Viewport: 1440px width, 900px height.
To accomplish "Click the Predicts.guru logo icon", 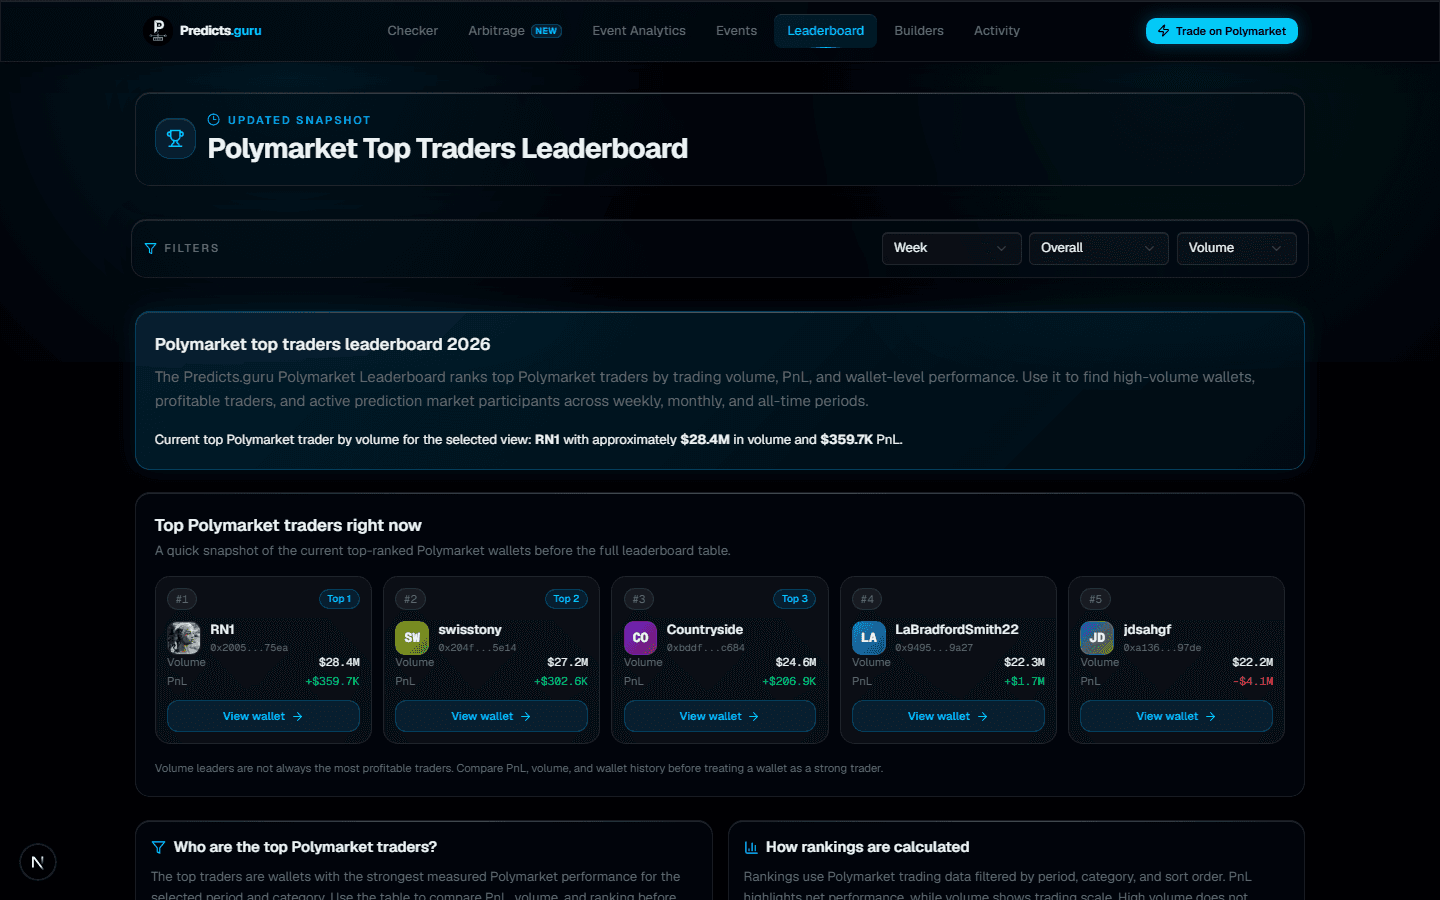I will pos(158,31).
